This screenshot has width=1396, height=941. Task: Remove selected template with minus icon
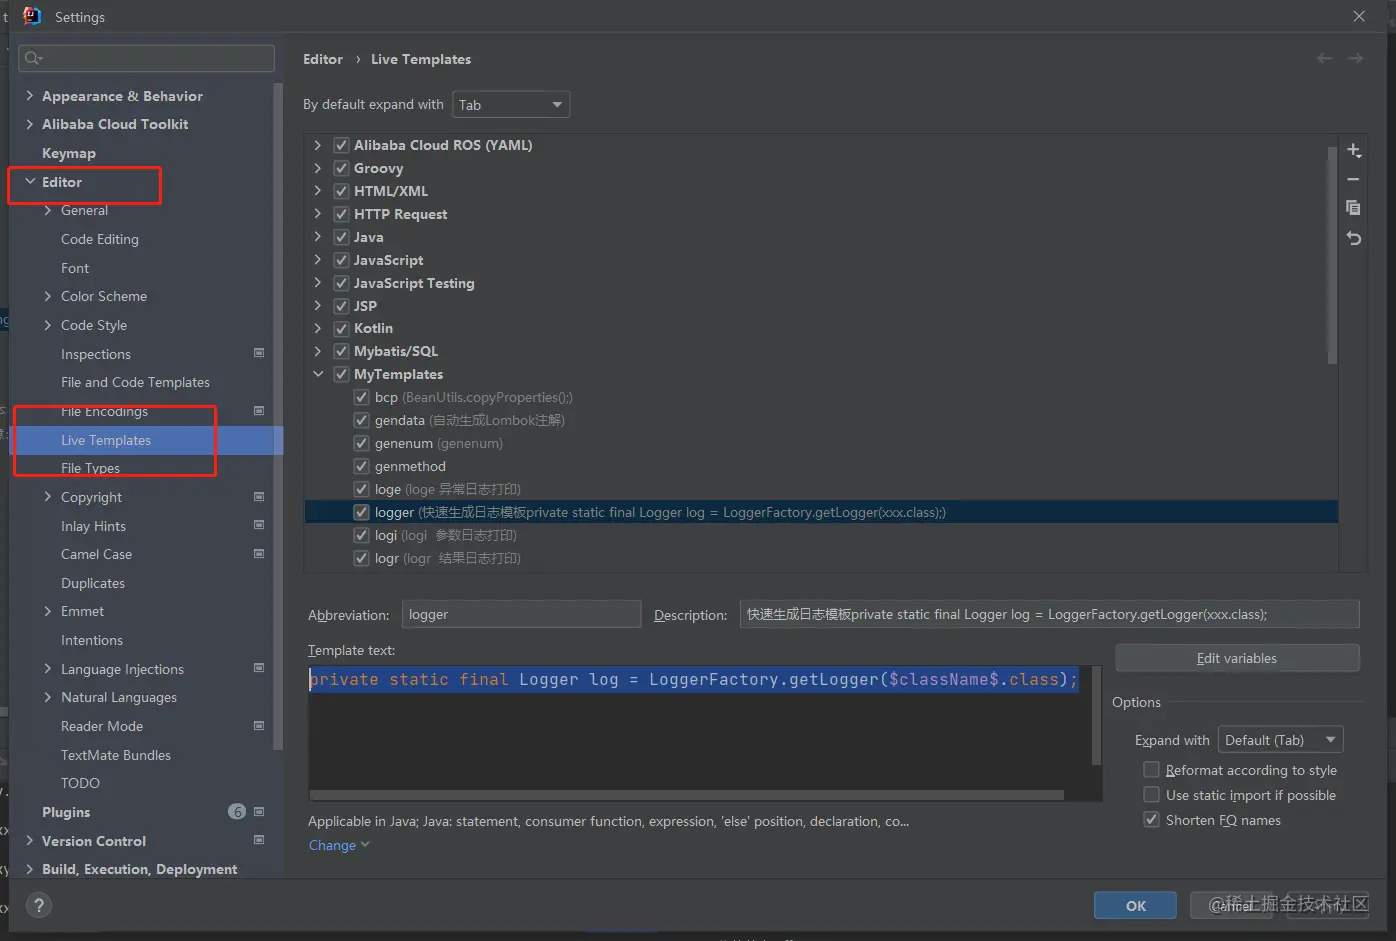tap(1353, 179)
